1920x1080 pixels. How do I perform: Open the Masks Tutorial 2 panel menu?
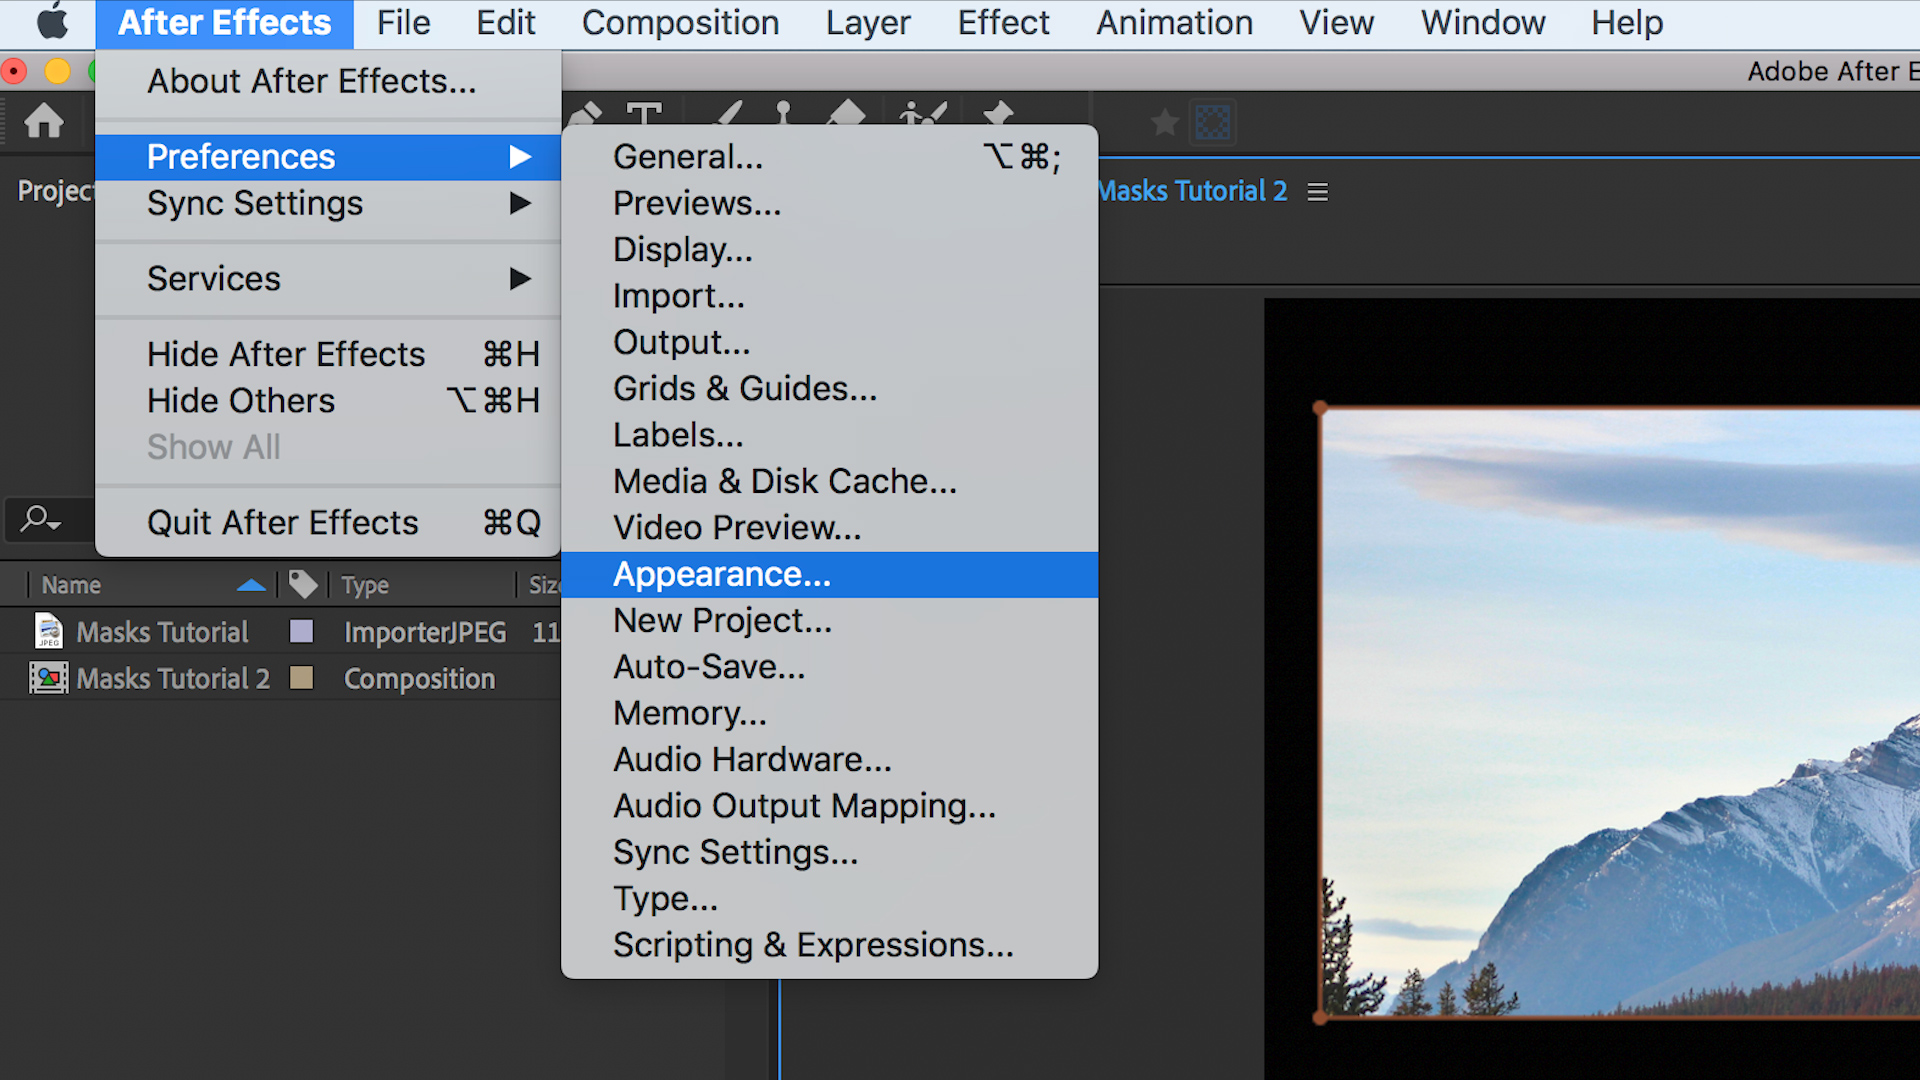pyautogui.click(x=1317, y=191)
